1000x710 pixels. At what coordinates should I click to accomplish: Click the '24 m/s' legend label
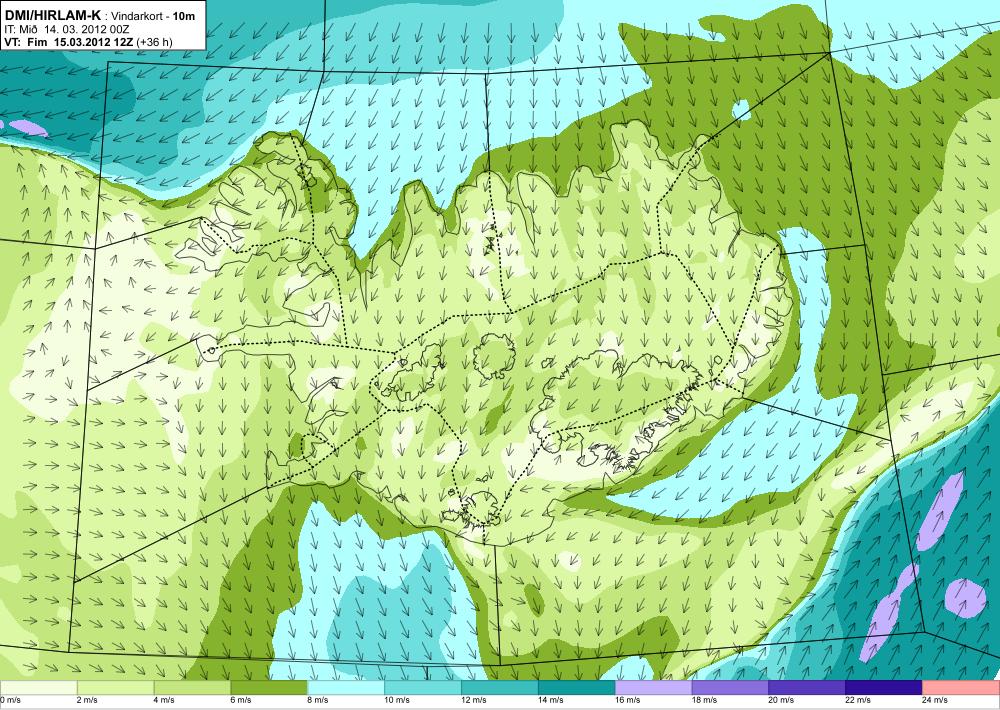click(x=935, y=700)
